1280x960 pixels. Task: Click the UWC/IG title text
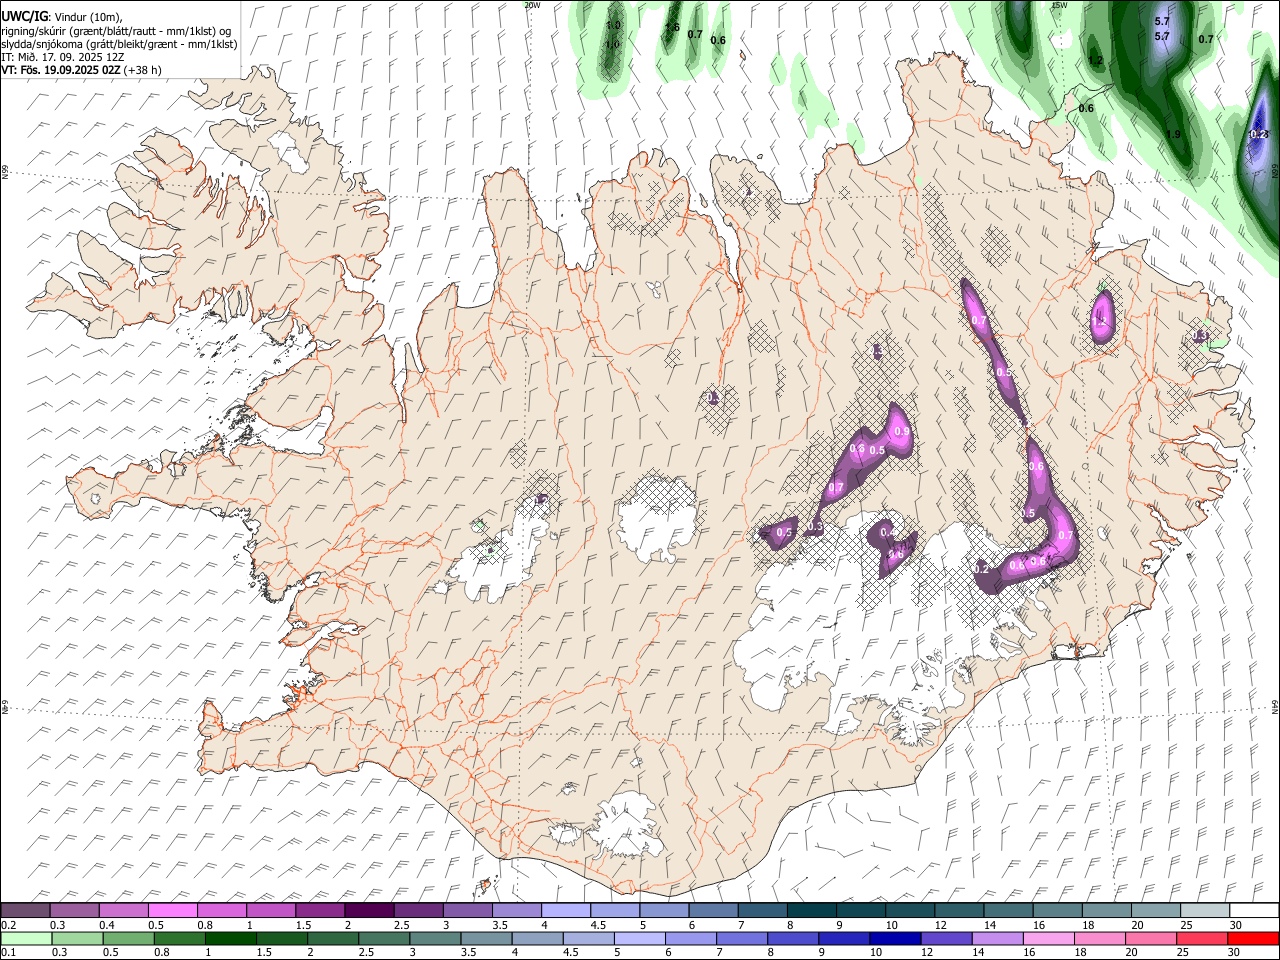point(24,16)
